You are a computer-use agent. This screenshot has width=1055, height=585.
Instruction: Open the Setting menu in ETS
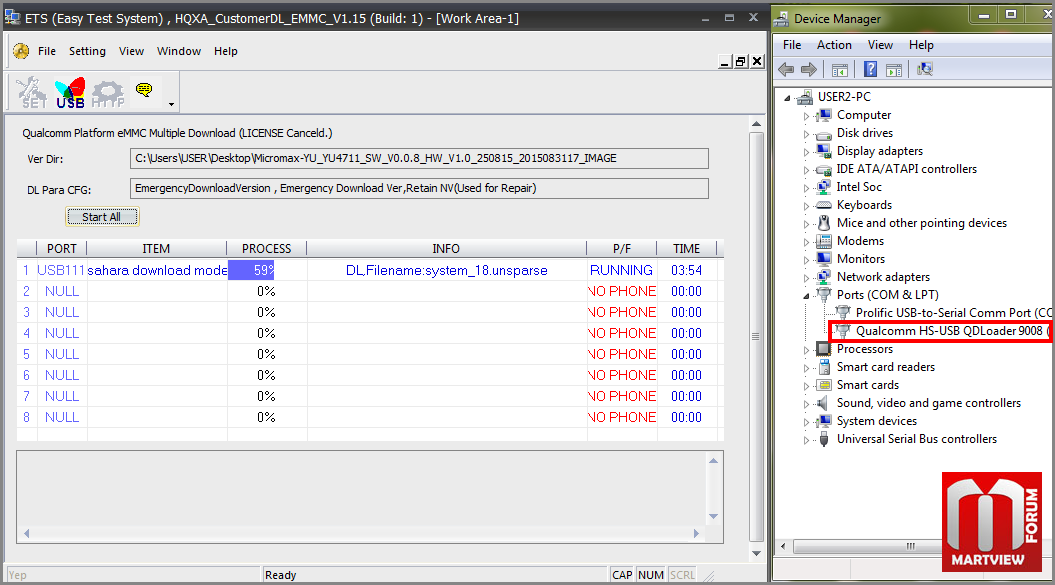[x=87, y=51]
